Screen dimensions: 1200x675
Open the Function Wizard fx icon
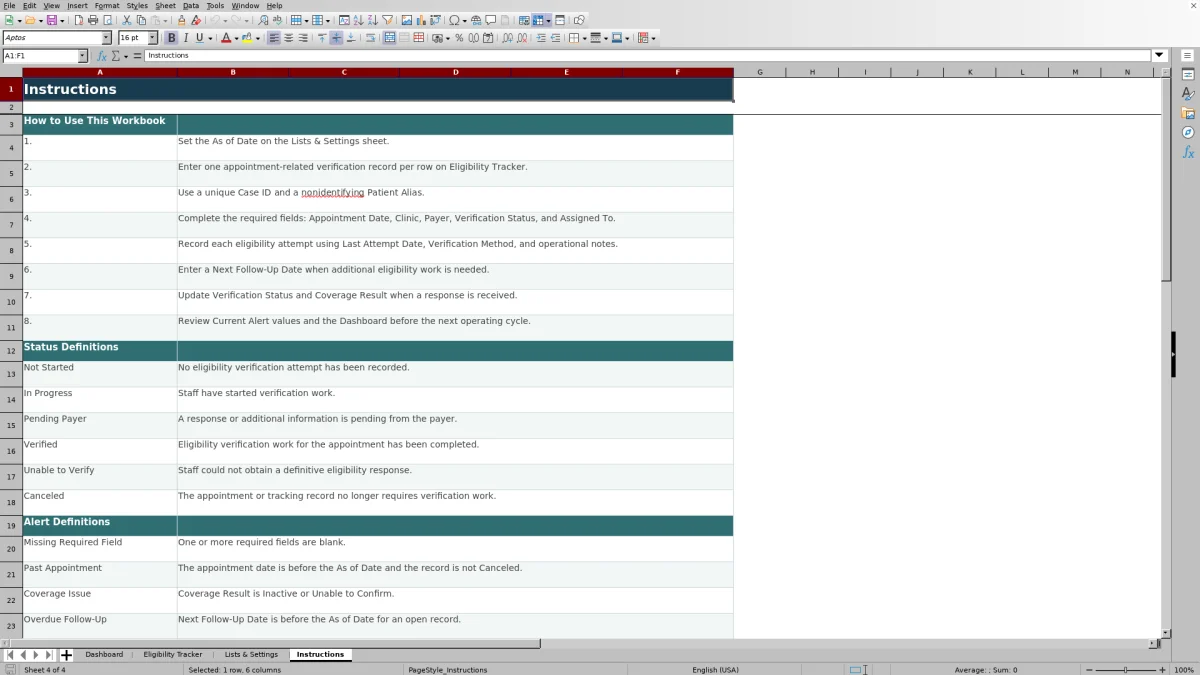[x=101, y=56]
